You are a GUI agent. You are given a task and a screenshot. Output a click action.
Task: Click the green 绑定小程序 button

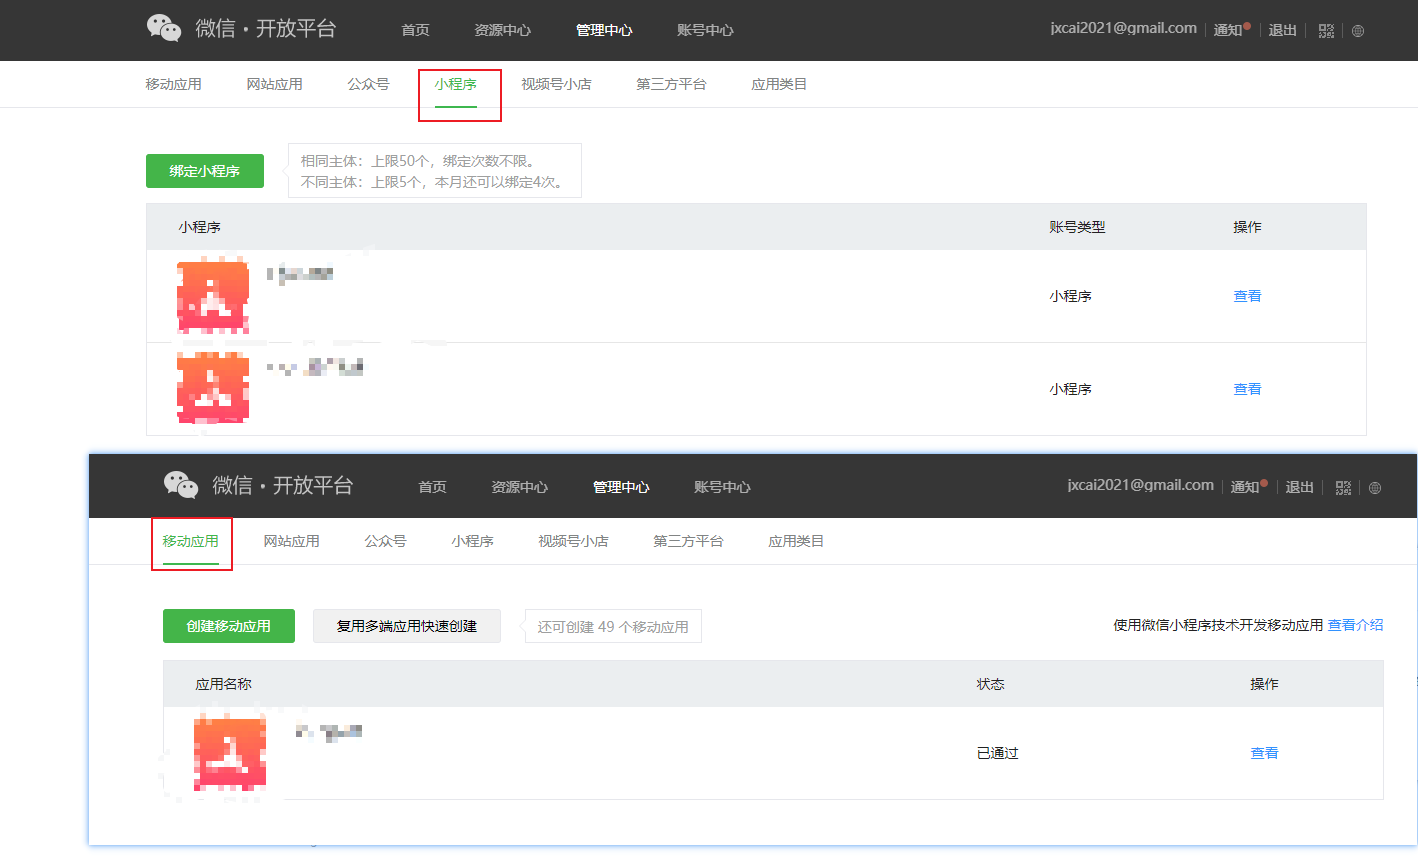[205, 171]
